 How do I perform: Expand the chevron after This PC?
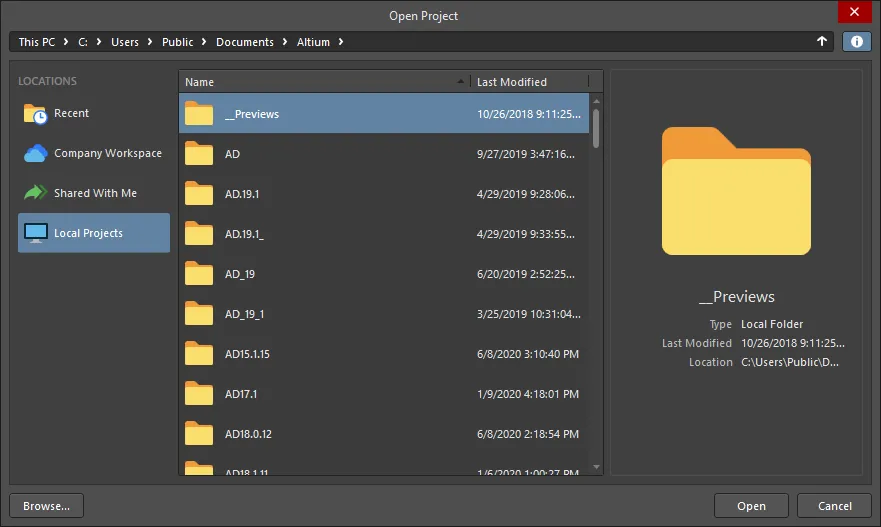point(66,42)
